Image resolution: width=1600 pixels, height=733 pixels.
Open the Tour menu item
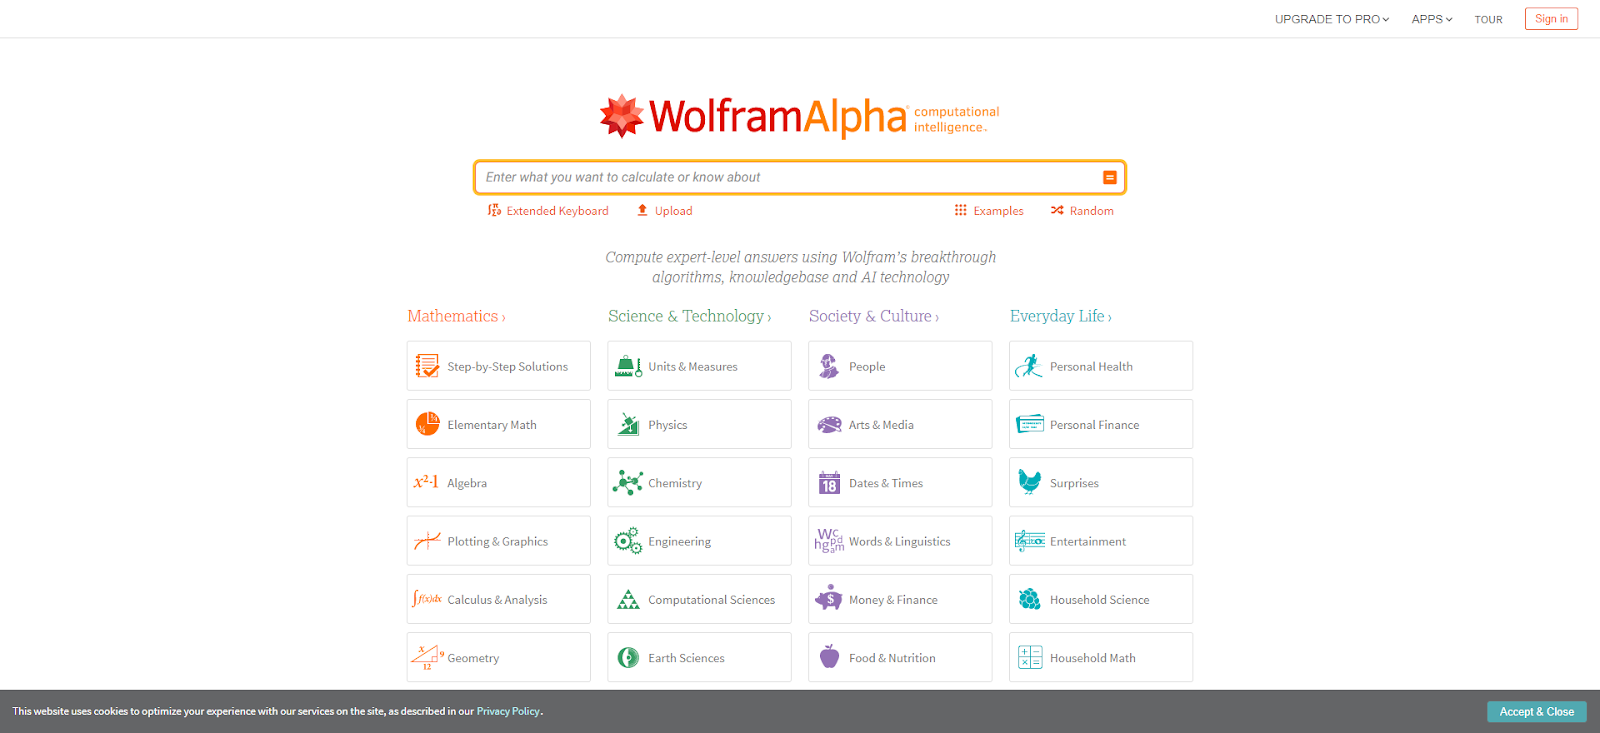point(1488,19)
